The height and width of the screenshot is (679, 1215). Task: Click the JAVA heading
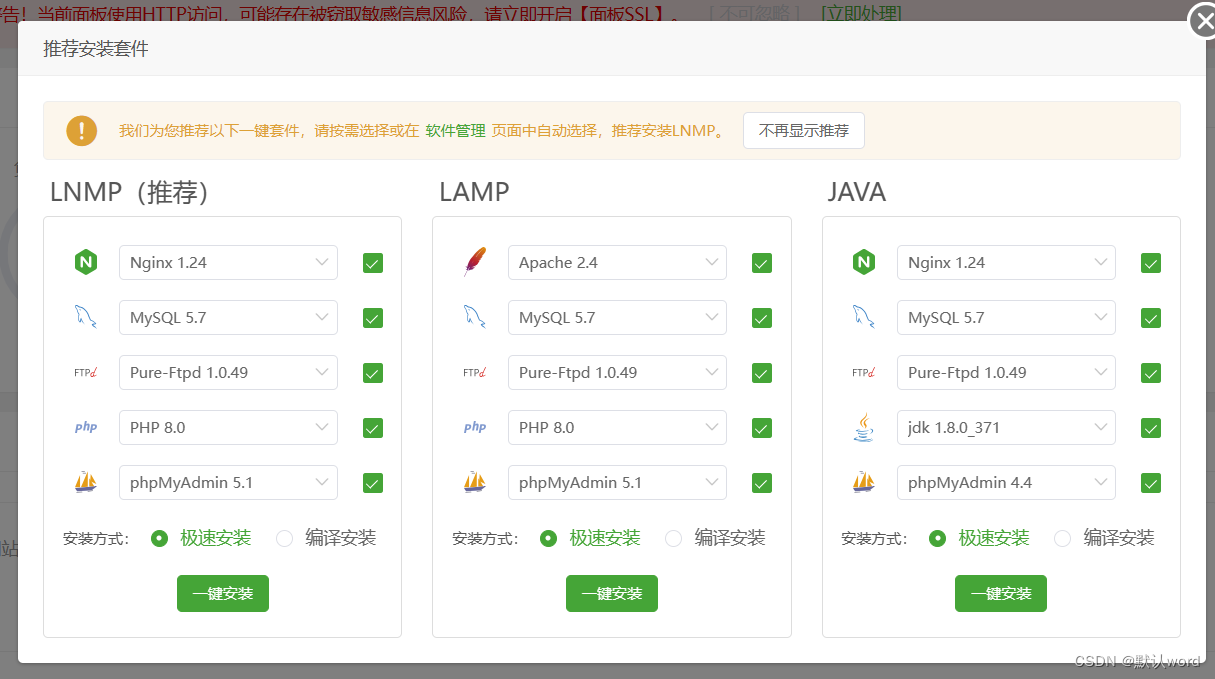pyautogui.click(x=857, y=191)
